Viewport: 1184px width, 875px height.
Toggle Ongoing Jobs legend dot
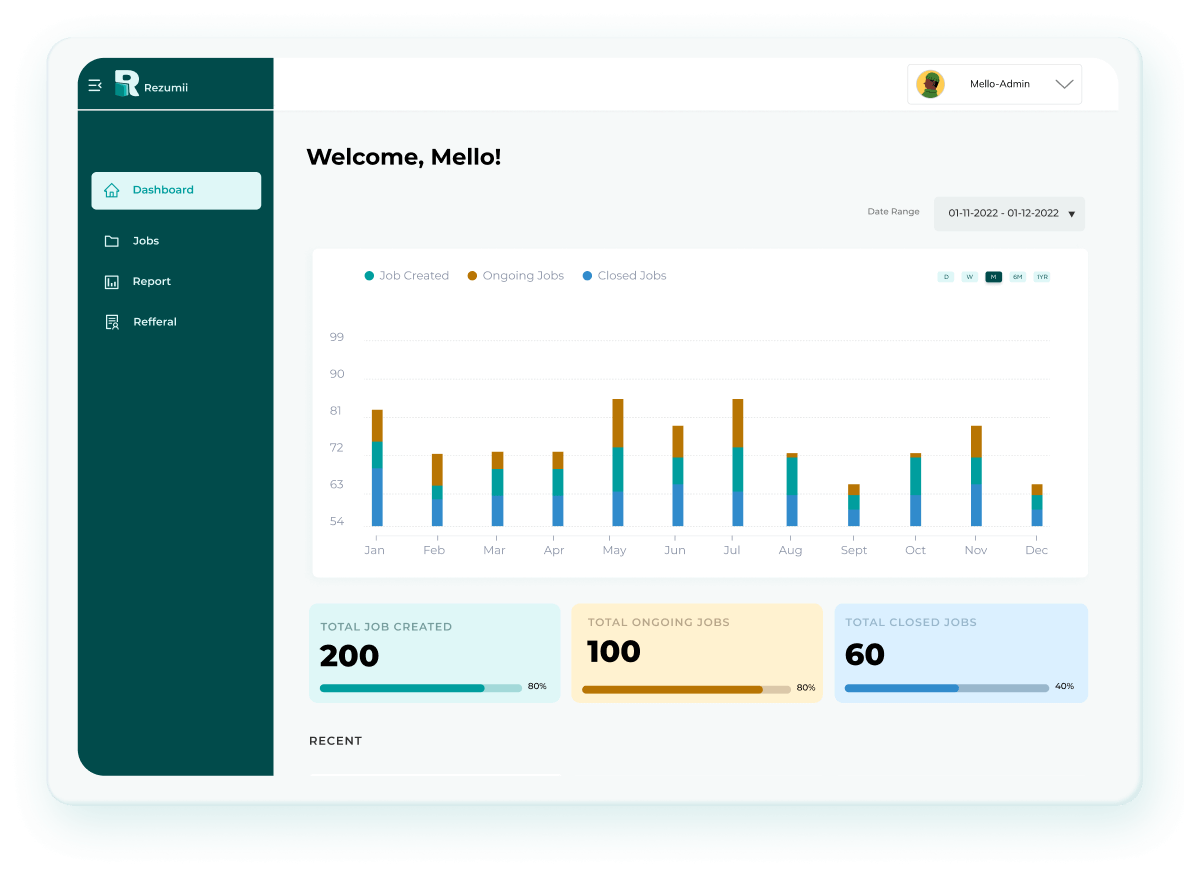click(x=472, y=276)
